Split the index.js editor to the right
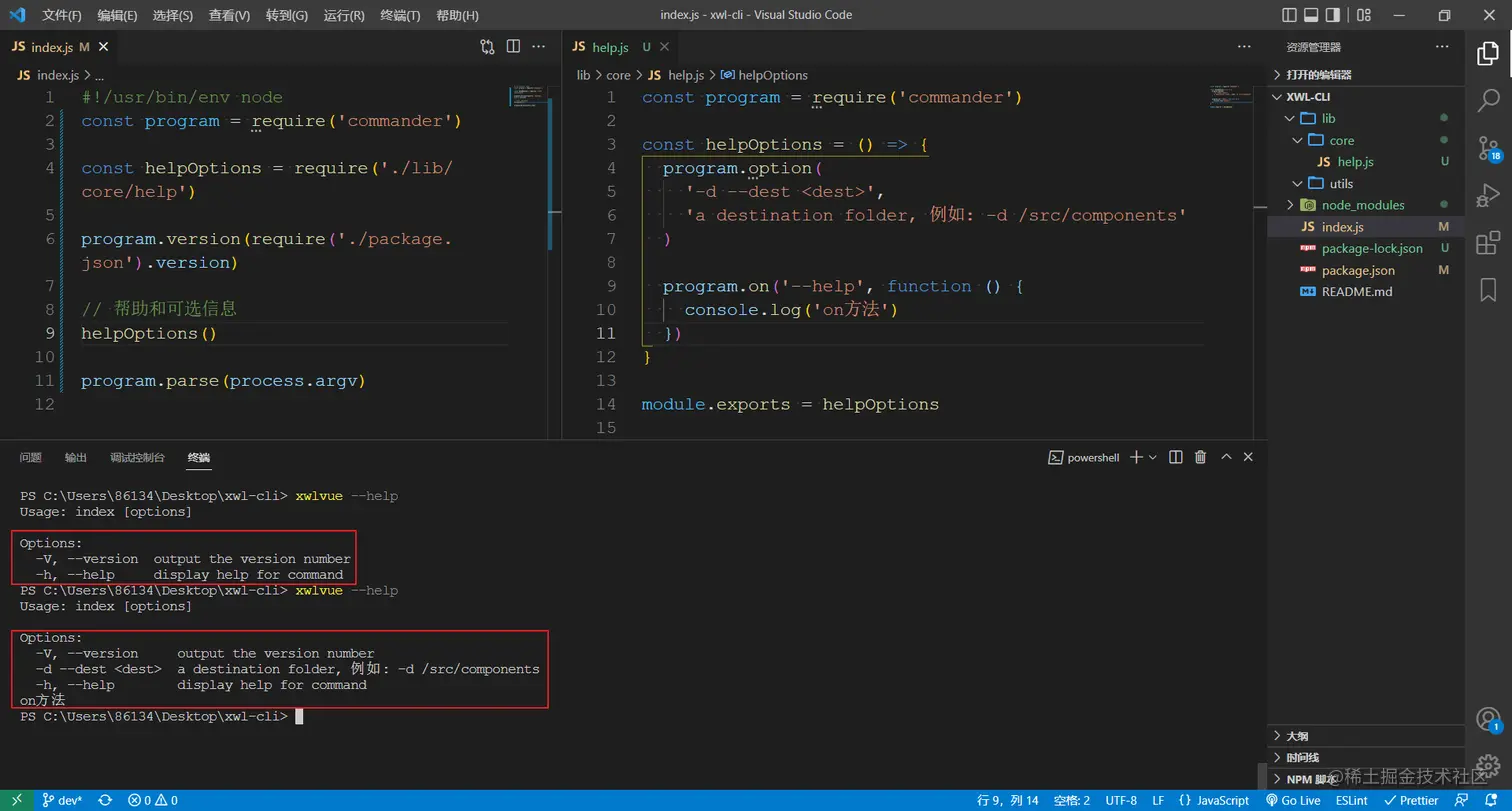 [513, 47]
